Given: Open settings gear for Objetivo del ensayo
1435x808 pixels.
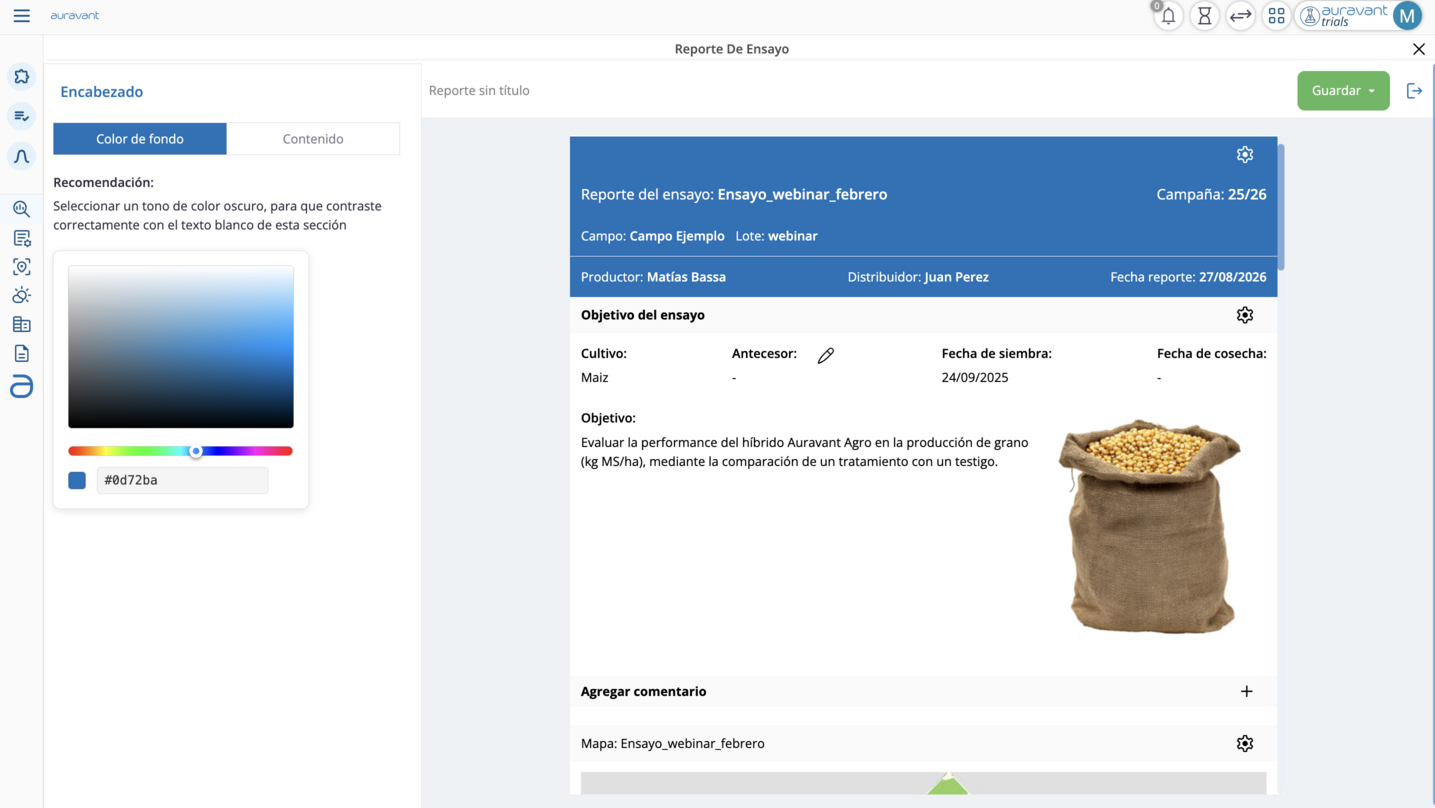Looking at the screenshot, I should coord(1245,315).
